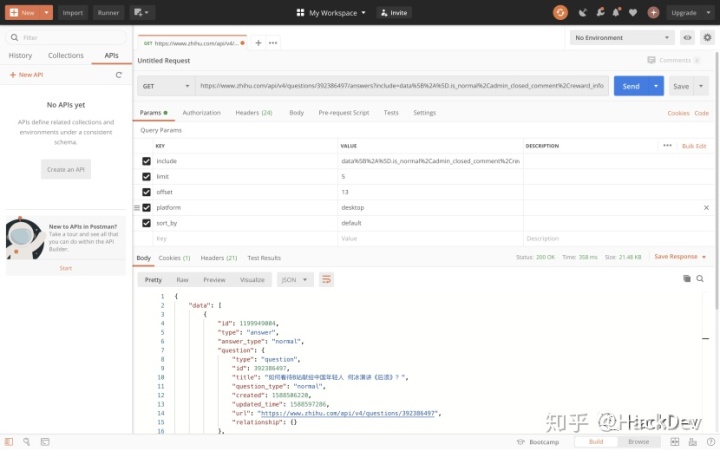Open the Runner button
This screenshot has width=720, height=451.
(108, 12)
